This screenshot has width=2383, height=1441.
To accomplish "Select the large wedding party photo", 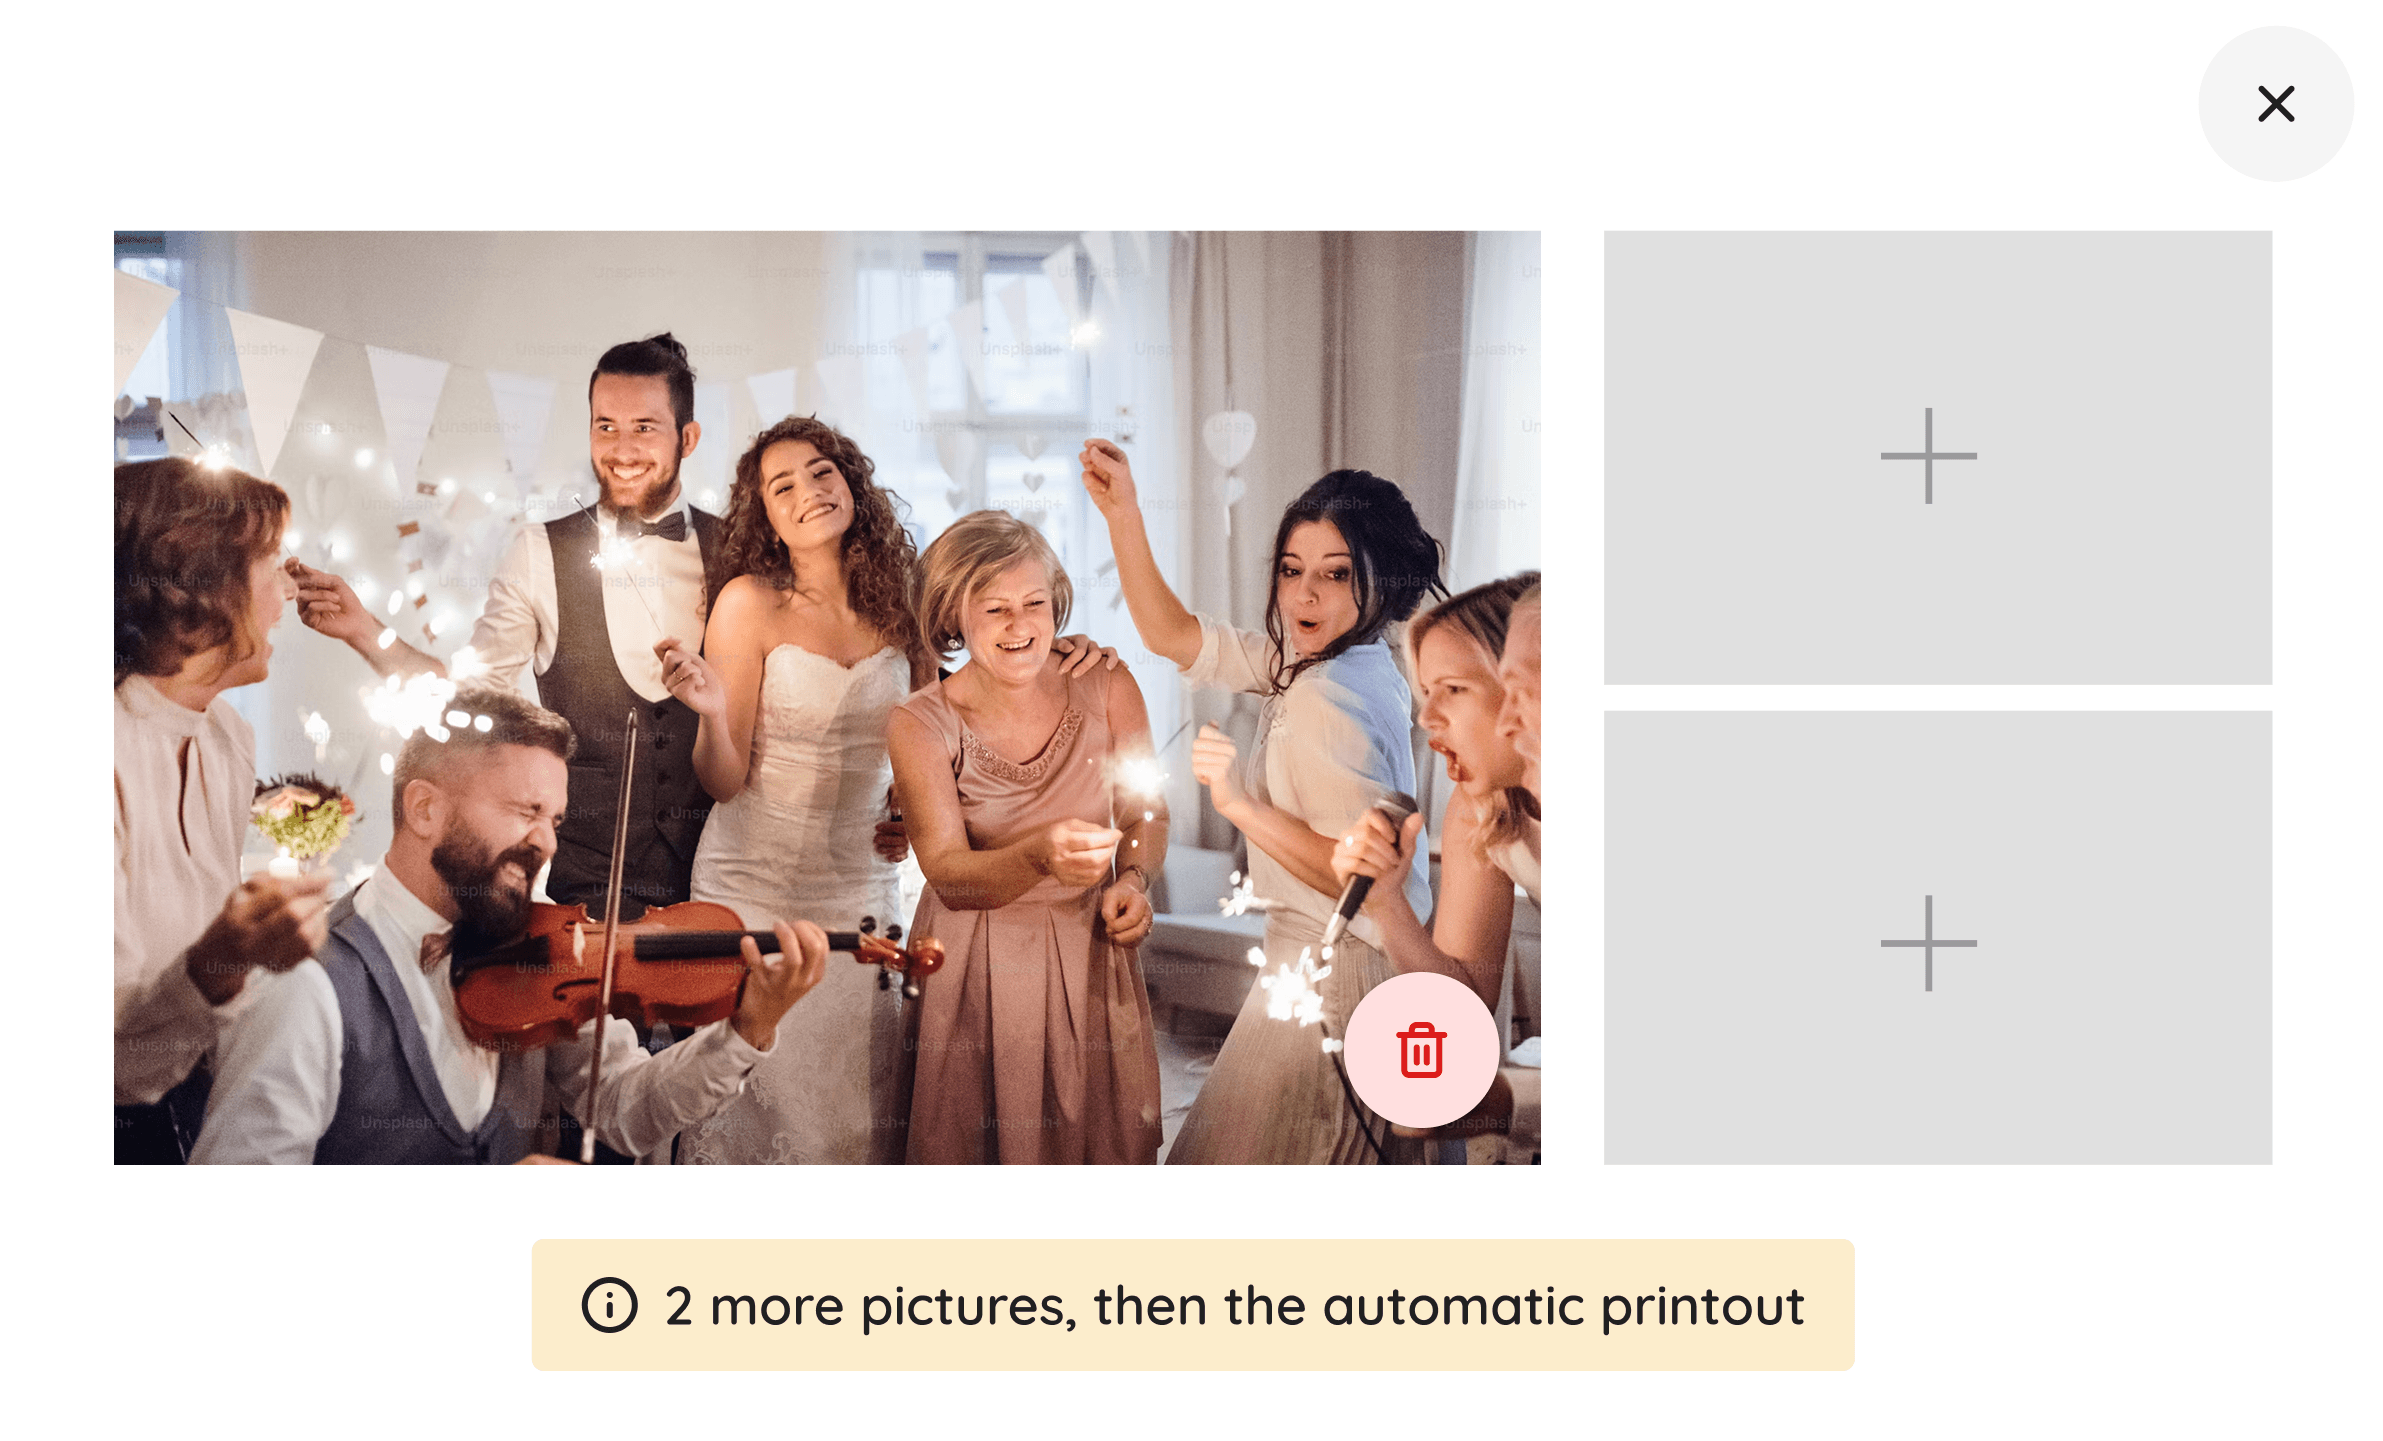I will (827, 697).
